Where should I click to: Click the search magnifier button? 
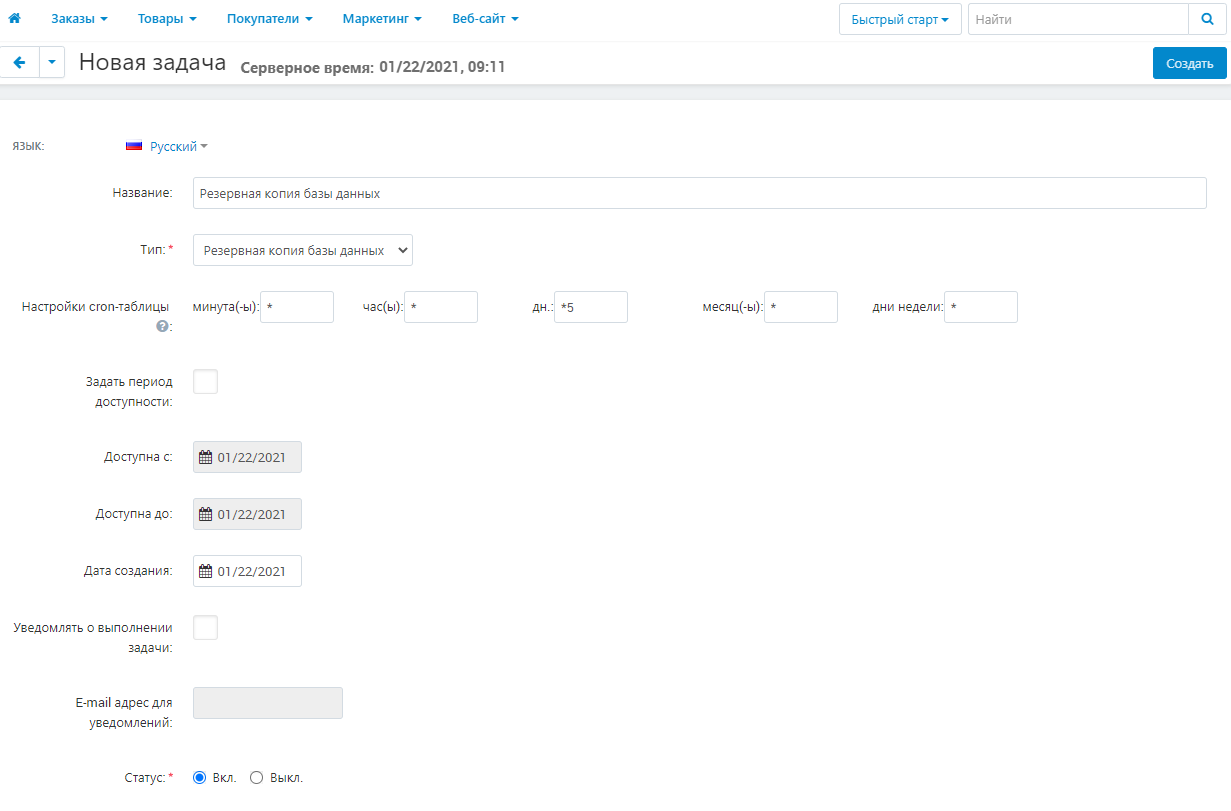click(1207, 19)
